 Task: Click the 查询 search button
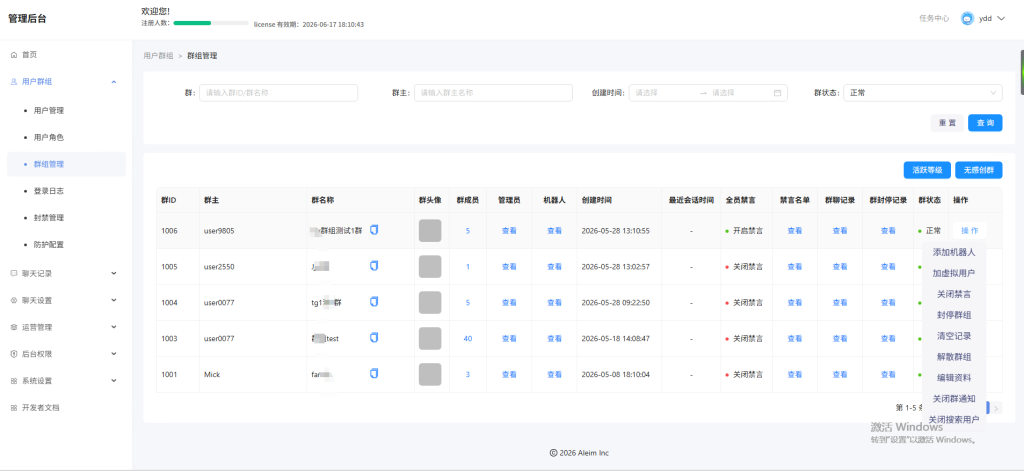click(985, 123)
